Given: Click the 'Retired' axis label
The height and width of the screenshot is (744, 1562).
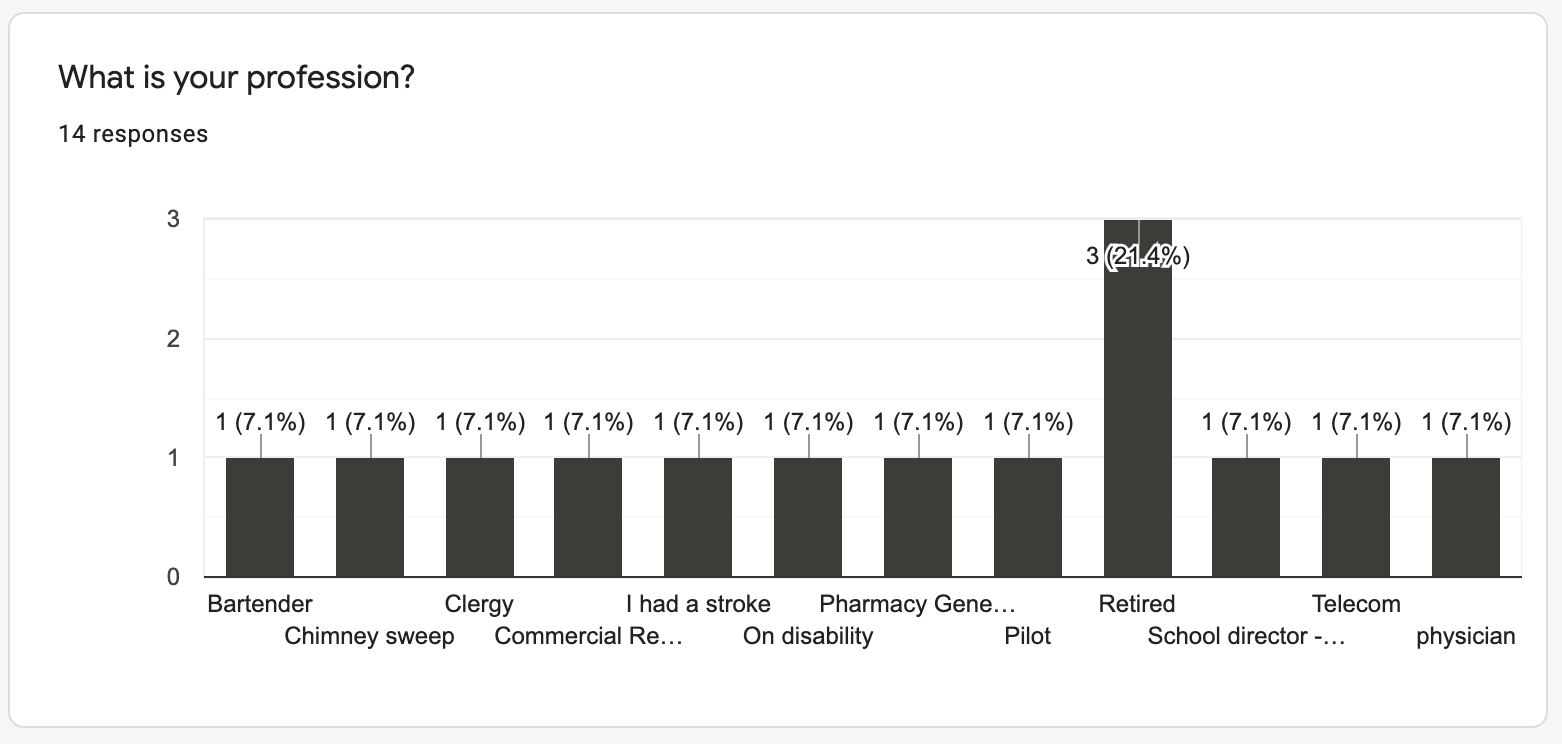Looking at the screenshot, I should click(x=1137, y=604).
